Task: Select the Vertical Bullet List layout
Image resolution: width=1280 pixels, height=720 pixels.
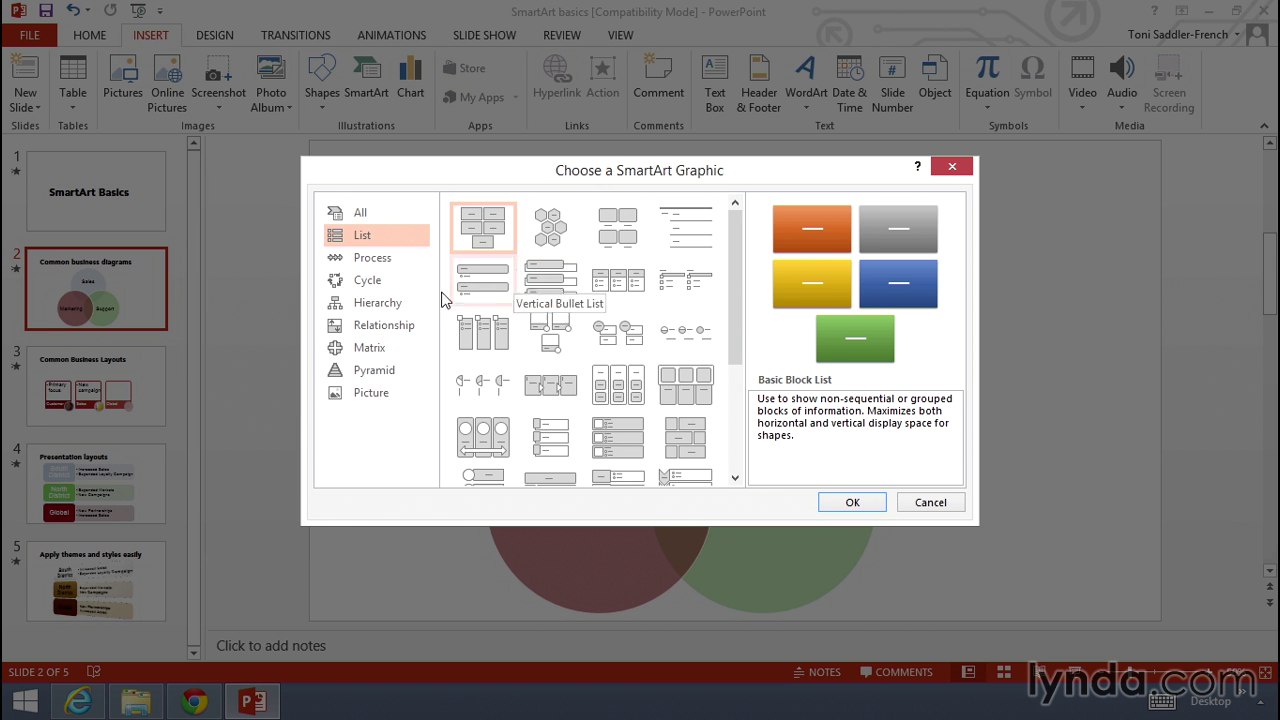Action: [483, 280]
